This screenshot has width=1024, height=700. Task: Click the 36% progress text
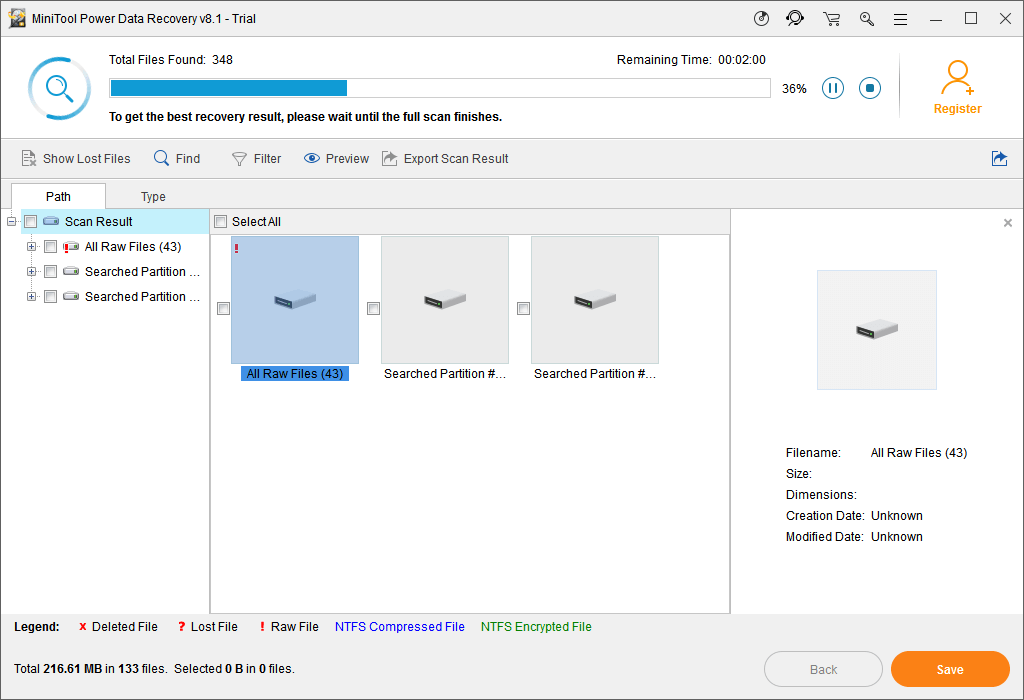click(x=794, y=89)
